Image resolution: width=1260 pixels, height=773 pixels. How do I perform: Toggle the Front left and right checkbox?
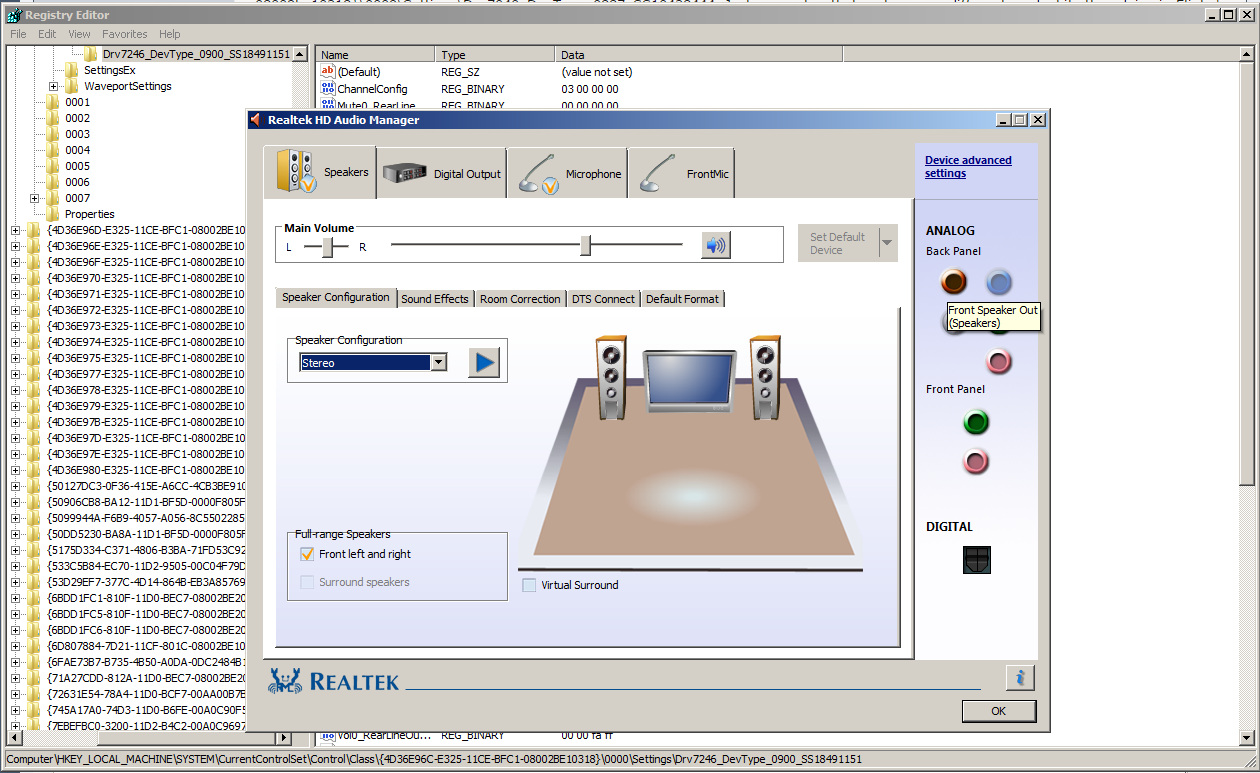307,554
